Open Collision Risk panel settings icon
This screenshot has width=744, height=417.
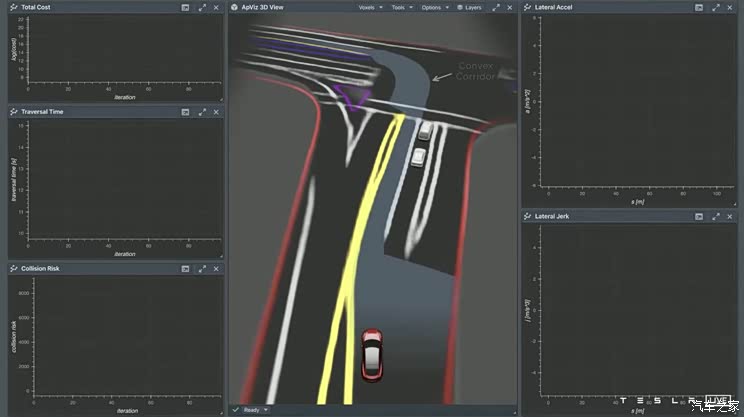click(x=185, y=268)
